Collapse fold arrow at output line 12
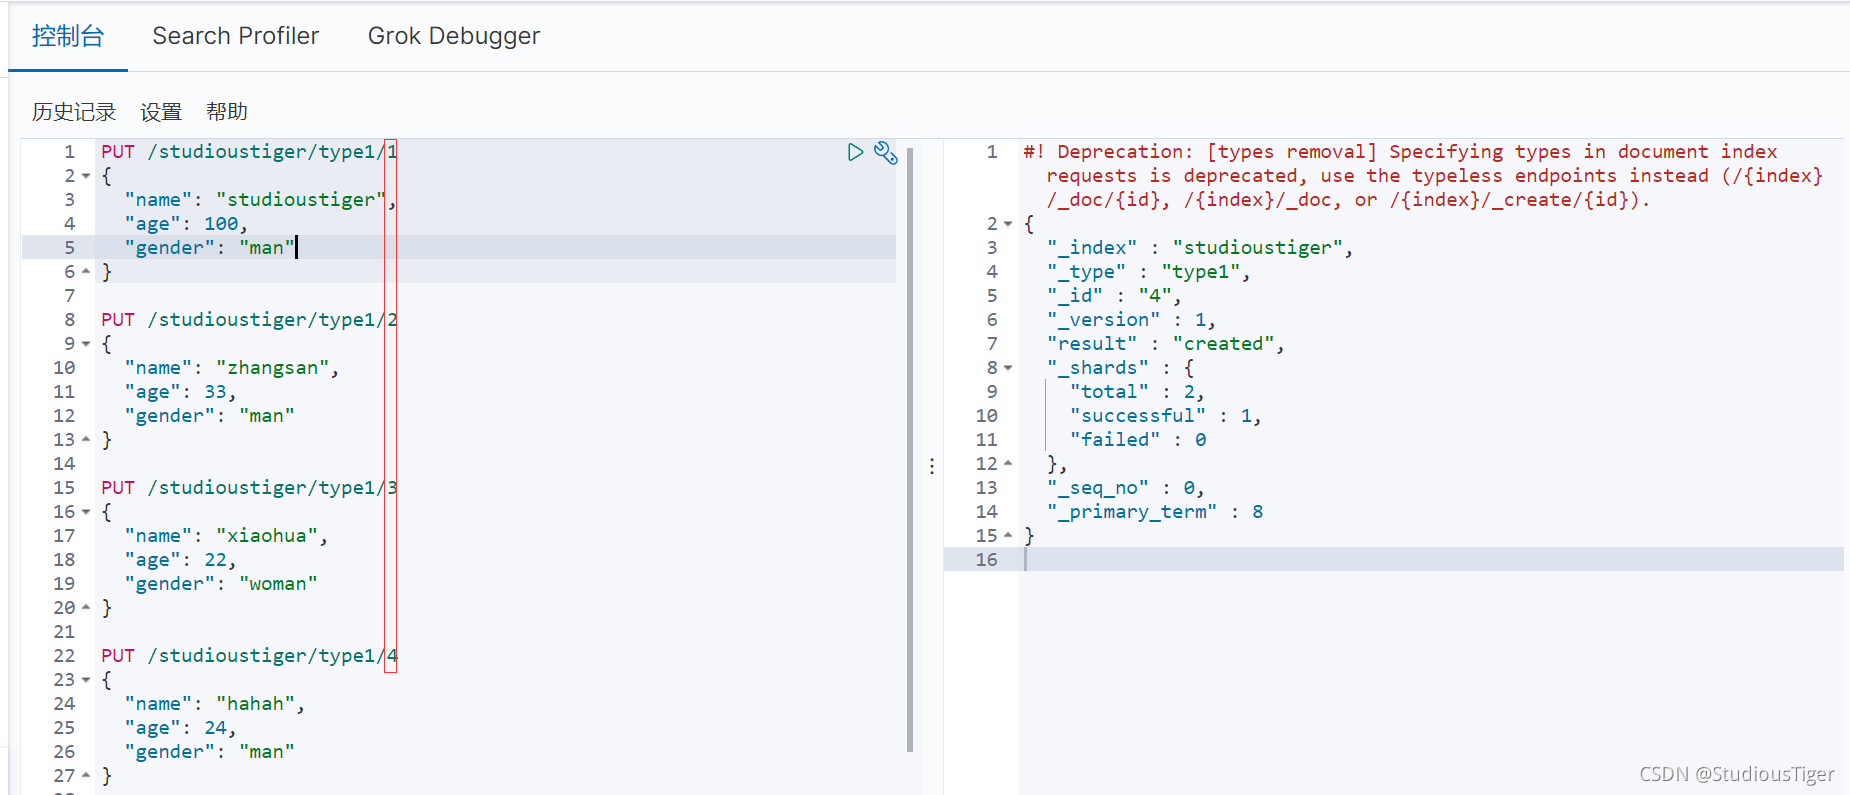This screenshot has width=1850, height=795. coord(1008,464)
